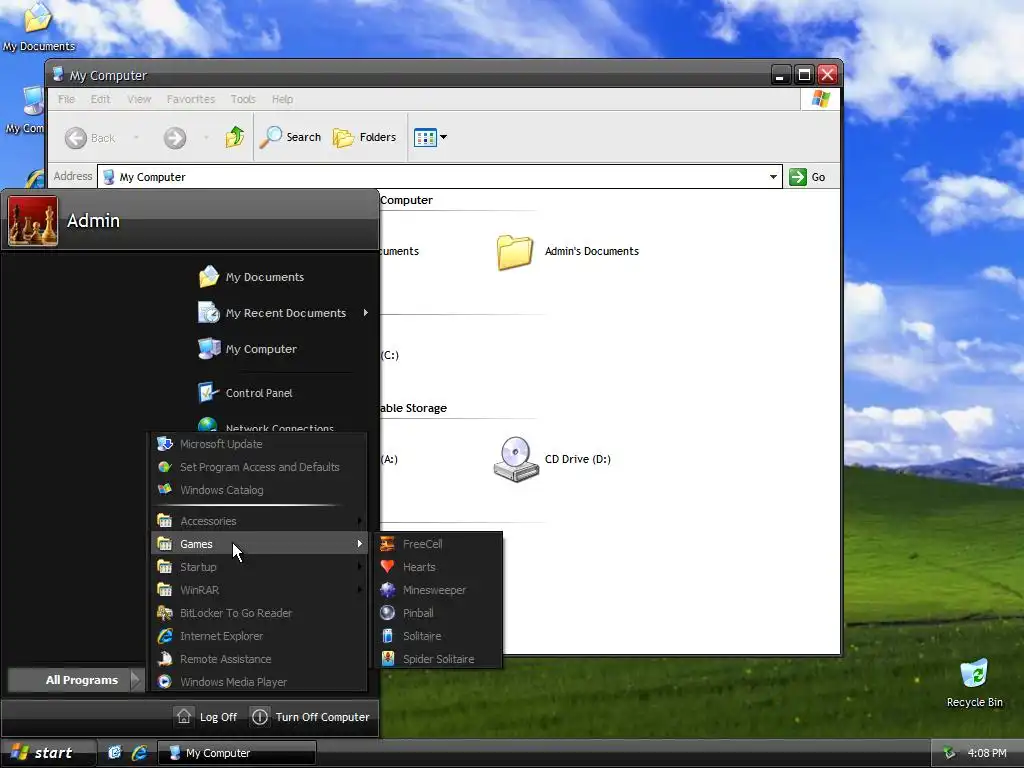Expand My Recent Documents submenu
Image resolution: width=1024 pixels, height=768 pixels.
[285, 313]
